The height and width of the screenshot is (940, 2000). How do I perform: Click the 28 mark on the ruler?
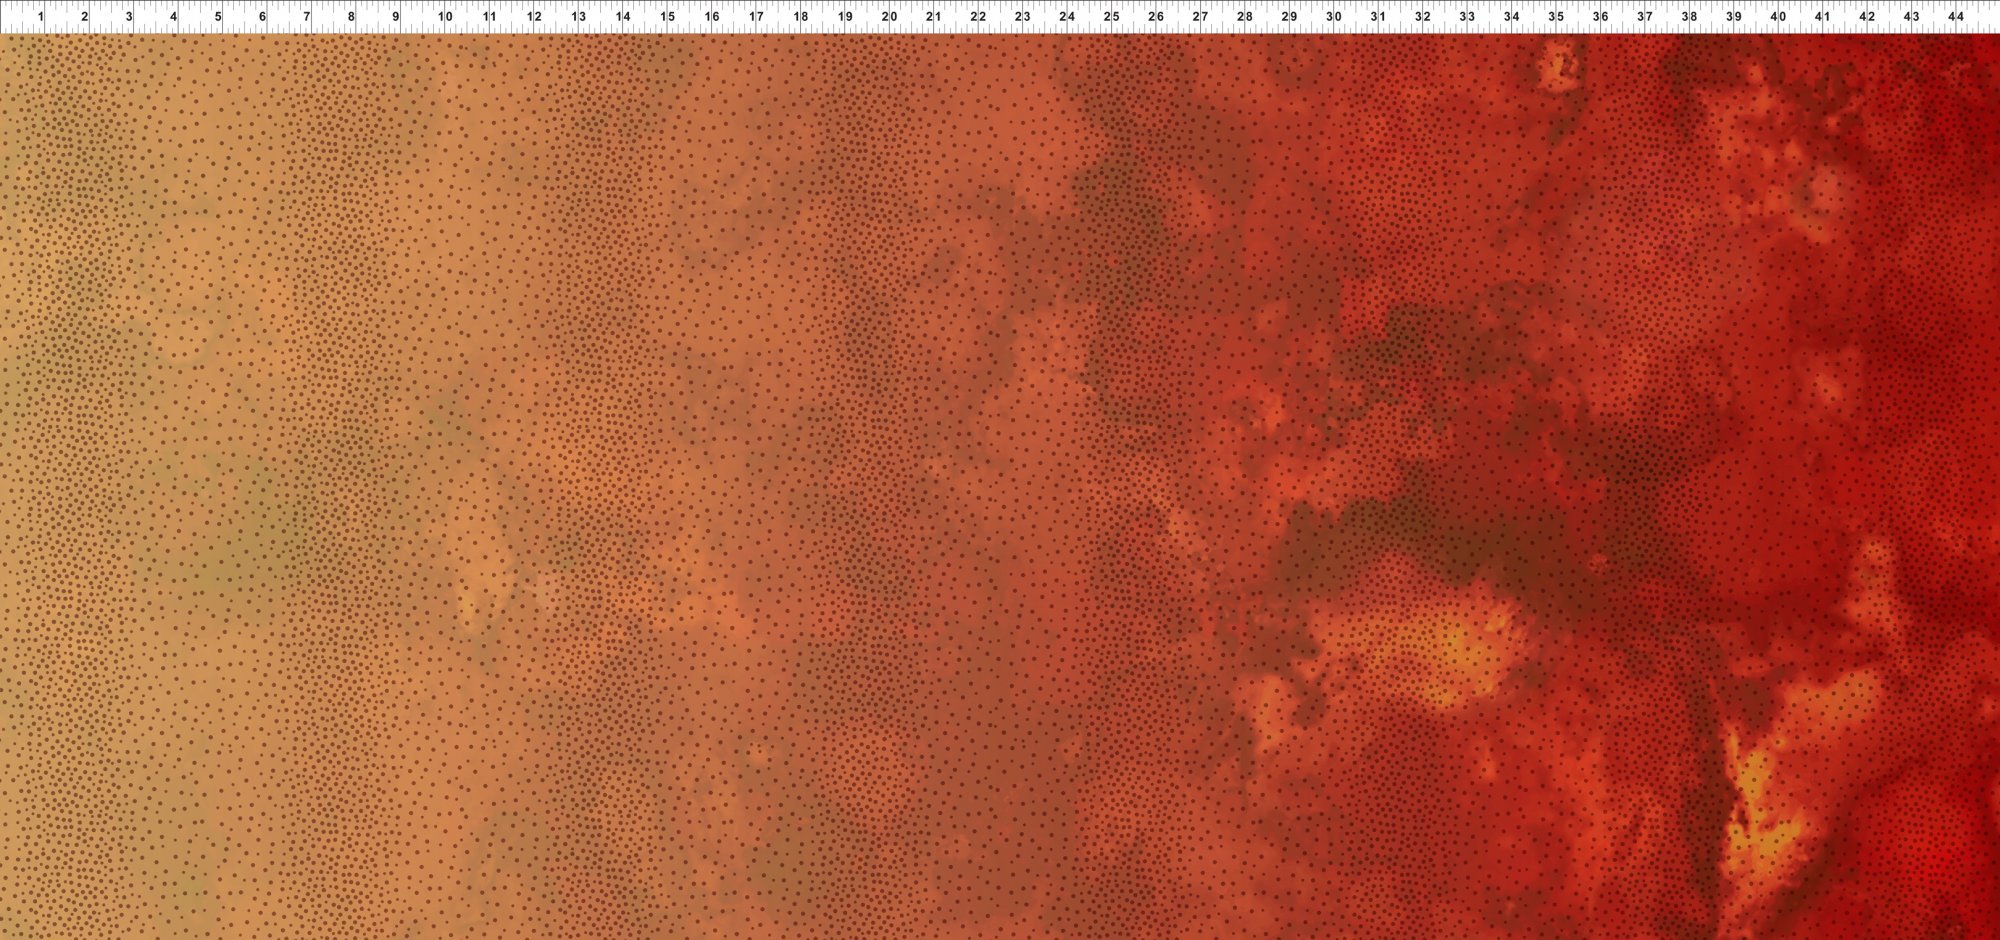tap(1244, 17)
